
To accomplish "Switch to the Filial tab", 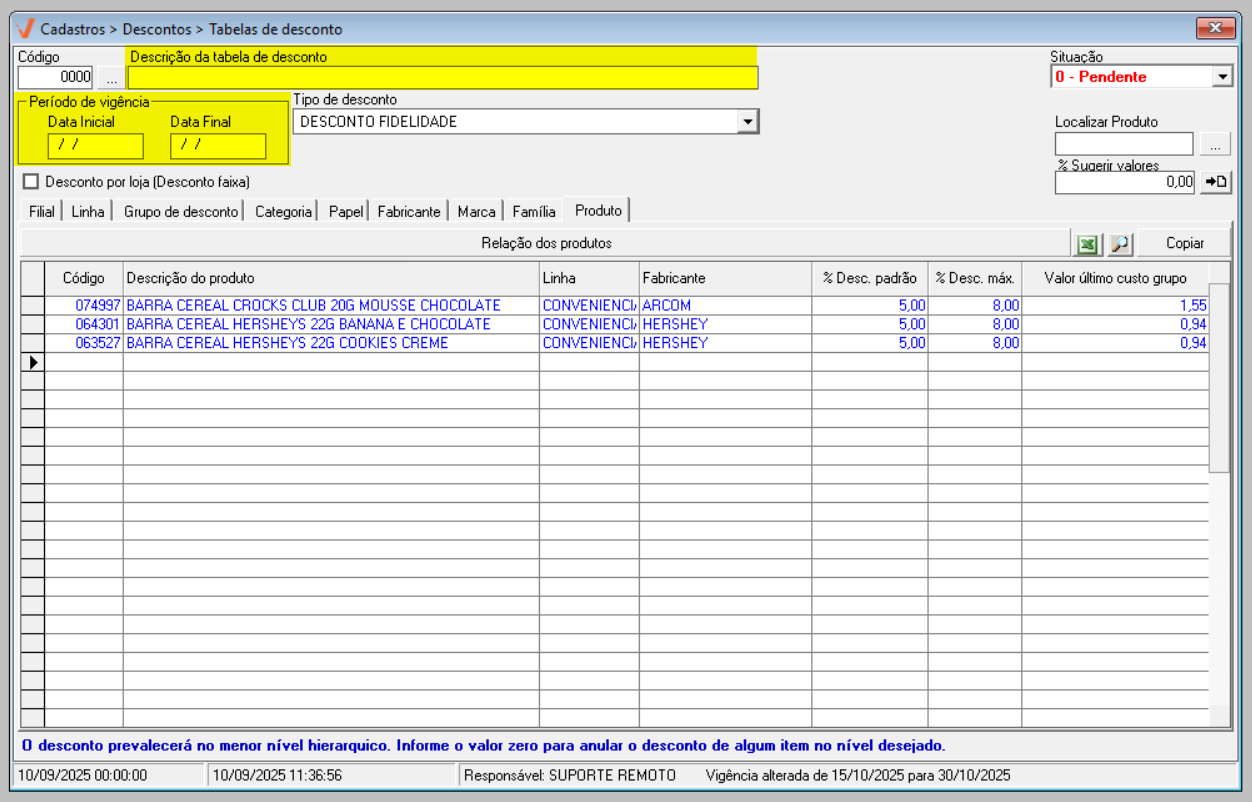I will point(41,212).
